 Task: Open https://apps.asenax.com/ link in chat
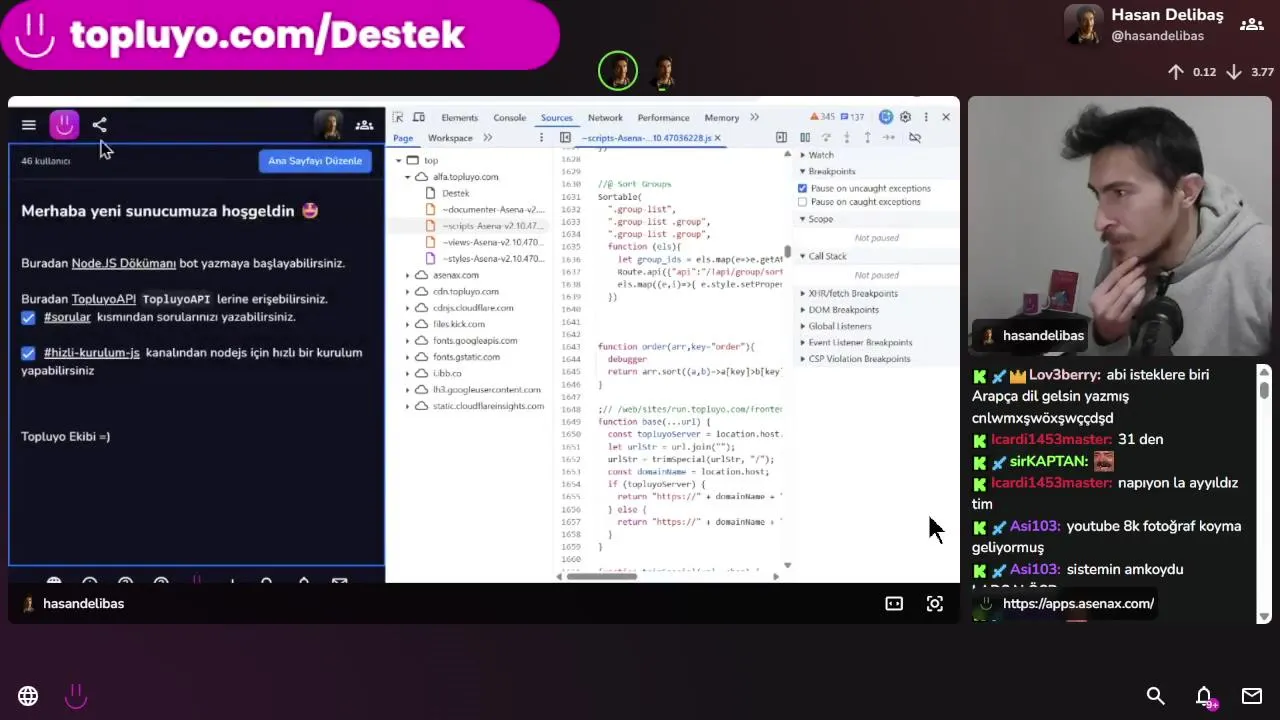point(1078,604)
